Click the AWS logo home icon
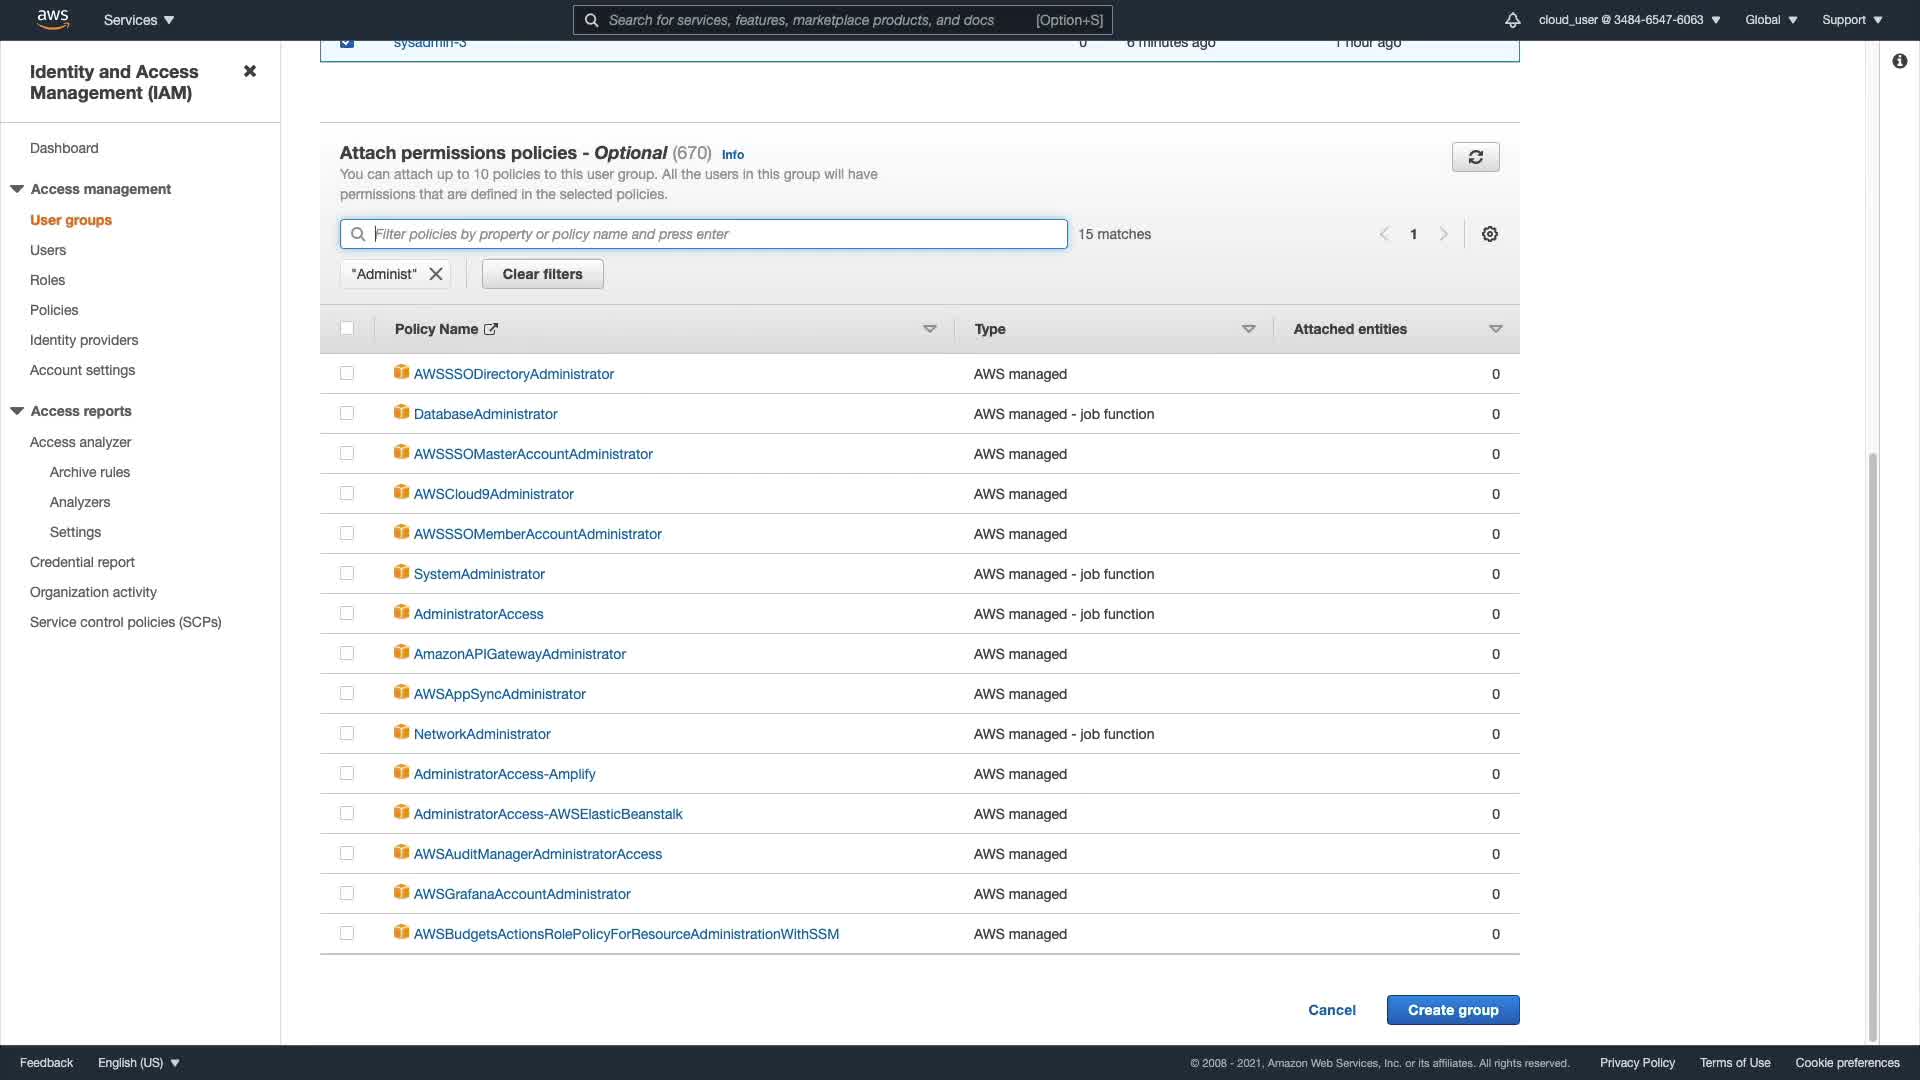Screen dimensions: 1920x1080 point(52,19)
